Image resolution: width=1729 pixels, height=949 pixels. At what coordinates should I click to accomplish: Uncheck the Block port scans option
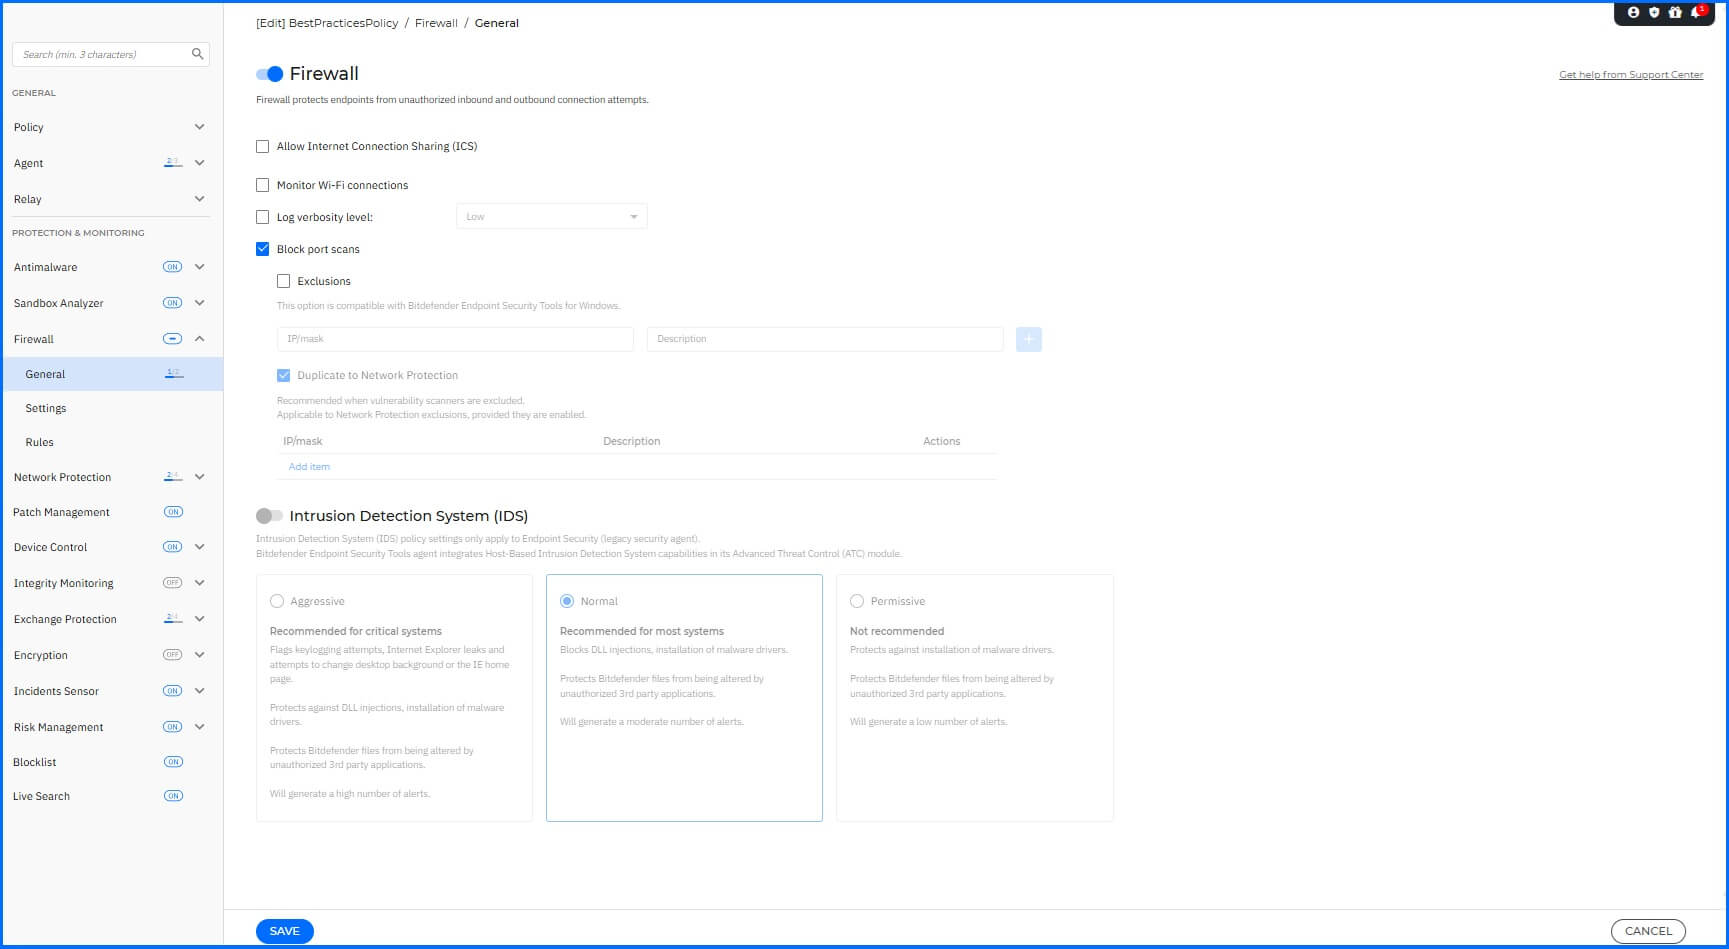[263, 248]
